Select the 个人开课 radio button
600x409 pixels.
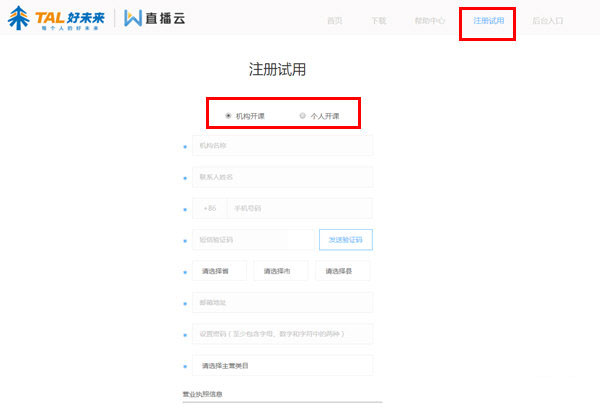click(303, 116)
